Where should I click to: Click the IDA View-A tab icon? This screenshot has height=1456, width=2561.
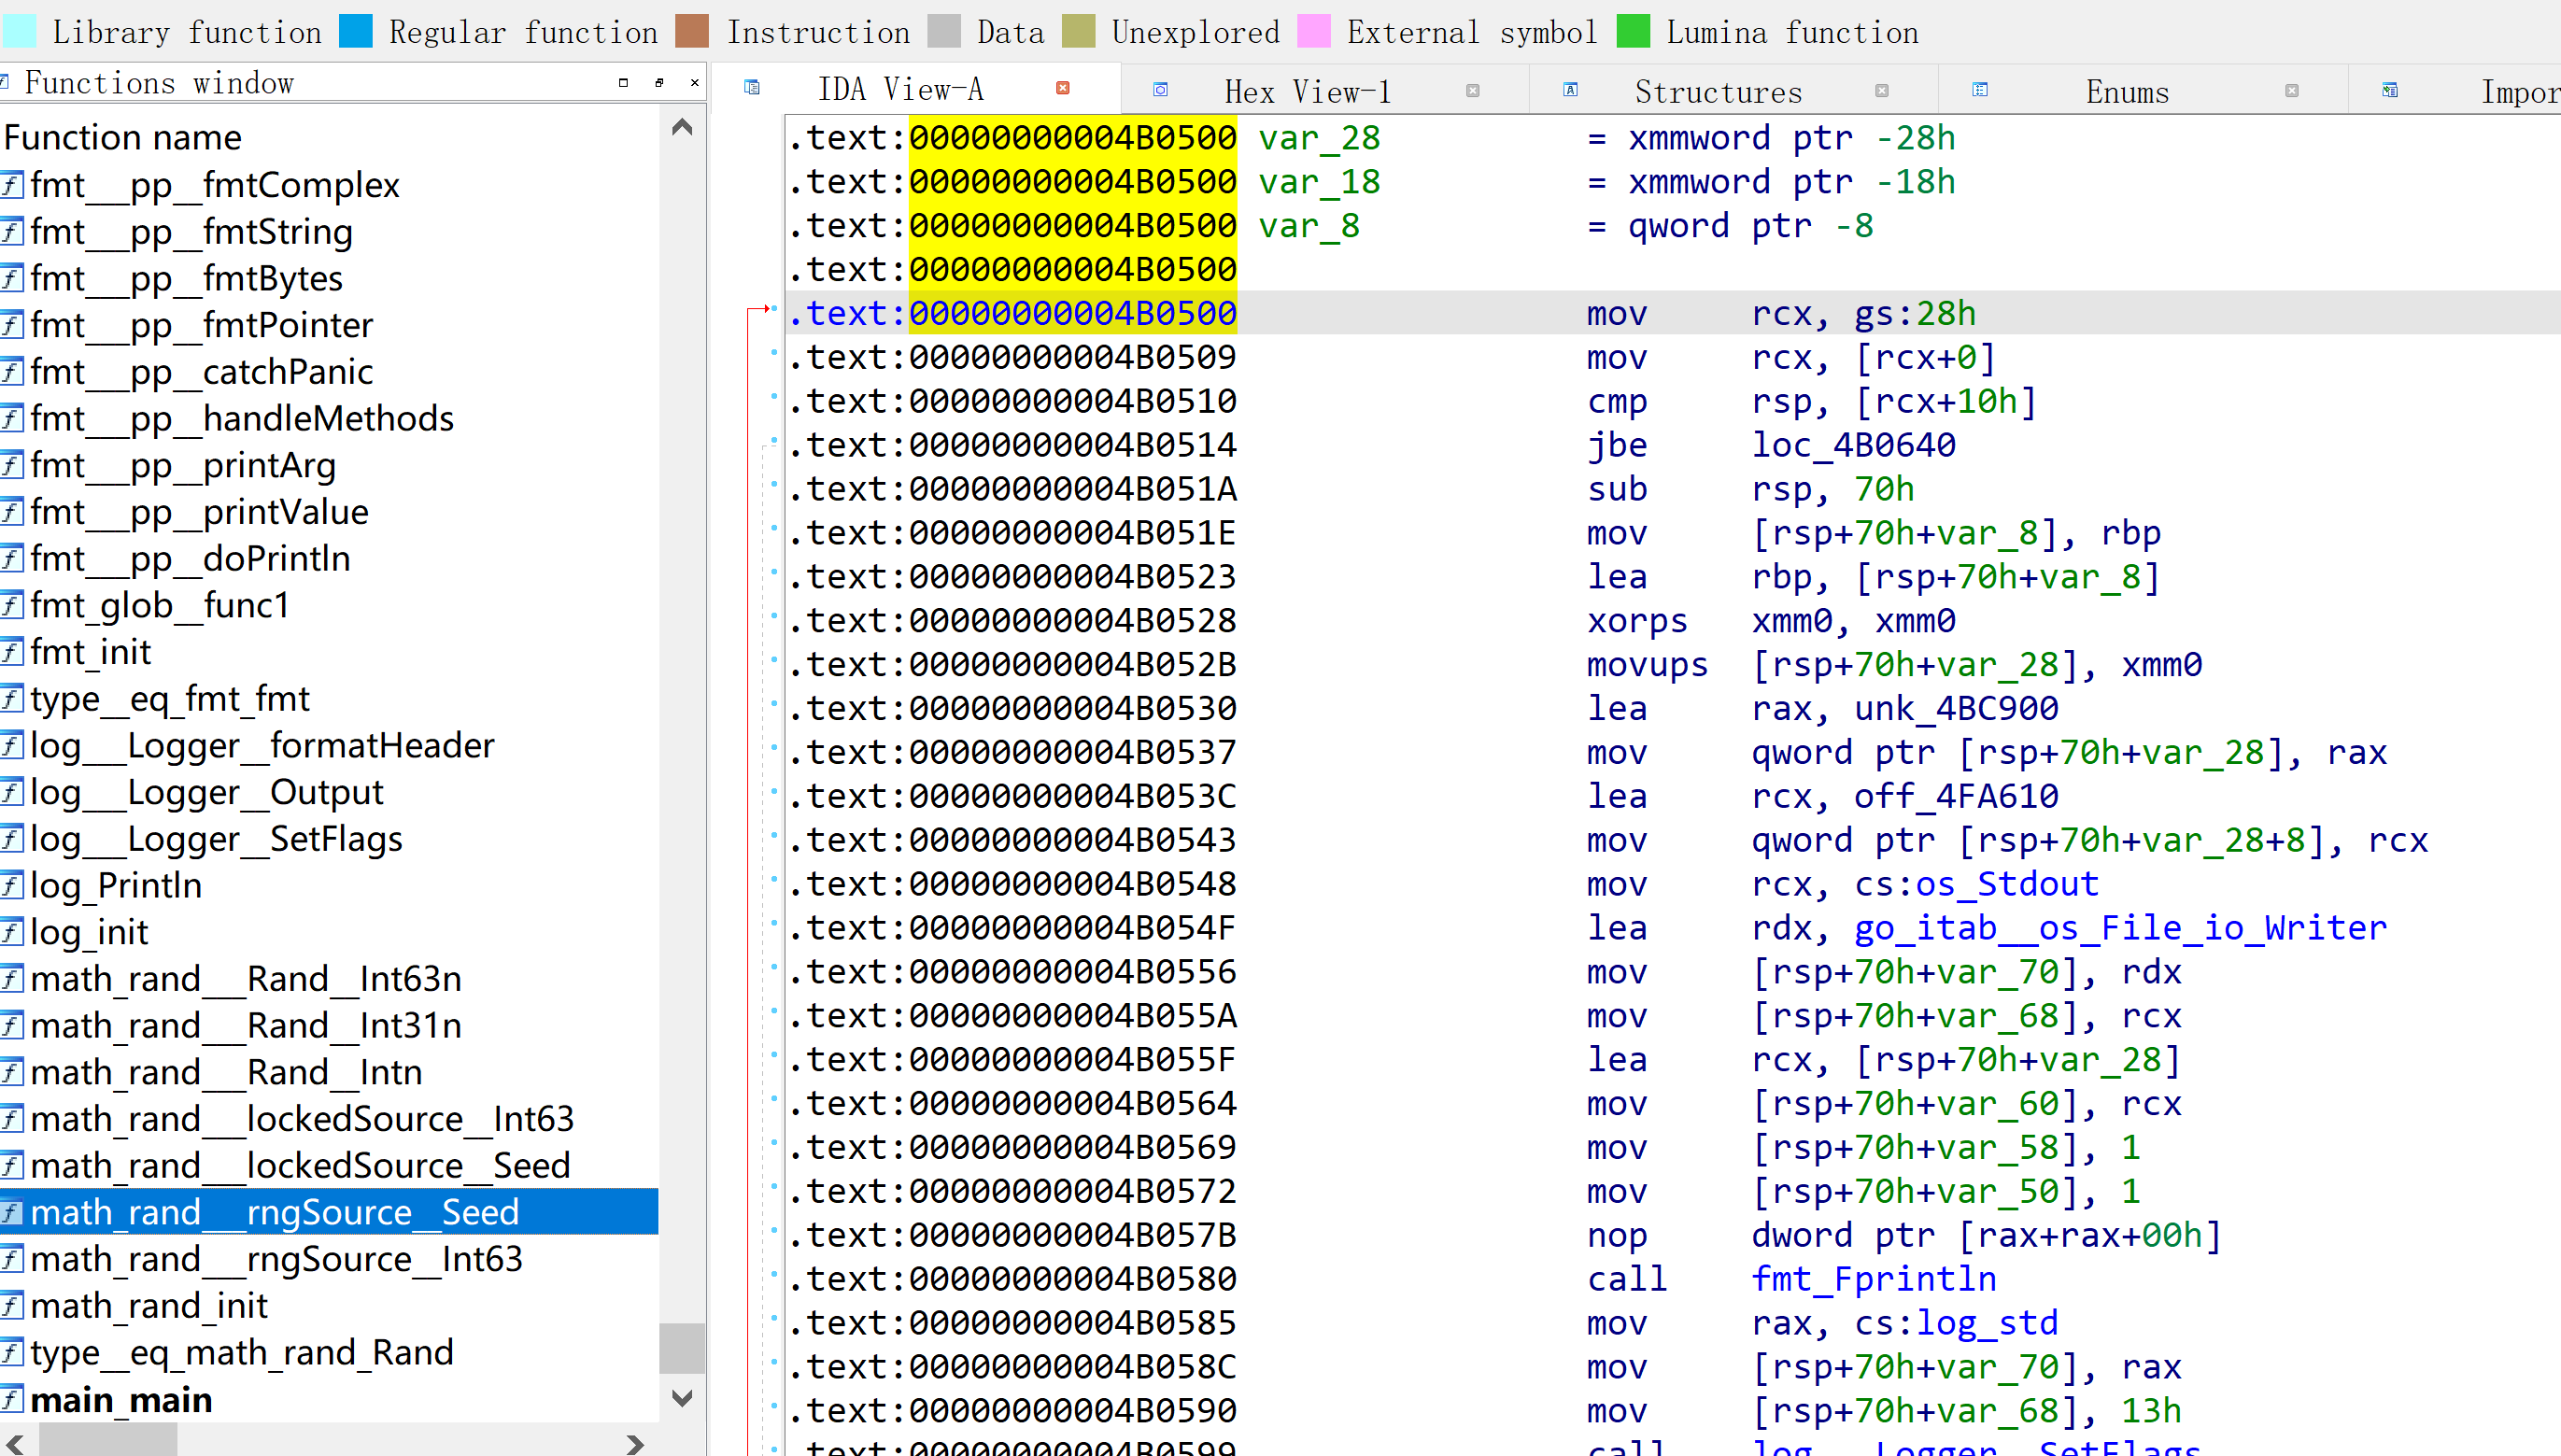point(752,88)
